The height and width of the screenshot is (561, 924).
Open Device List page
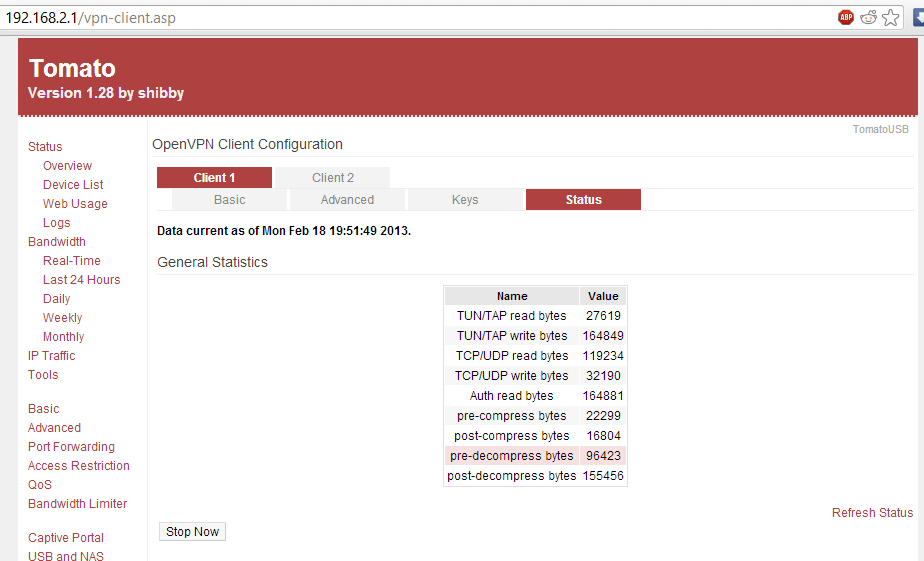[73, 184]
